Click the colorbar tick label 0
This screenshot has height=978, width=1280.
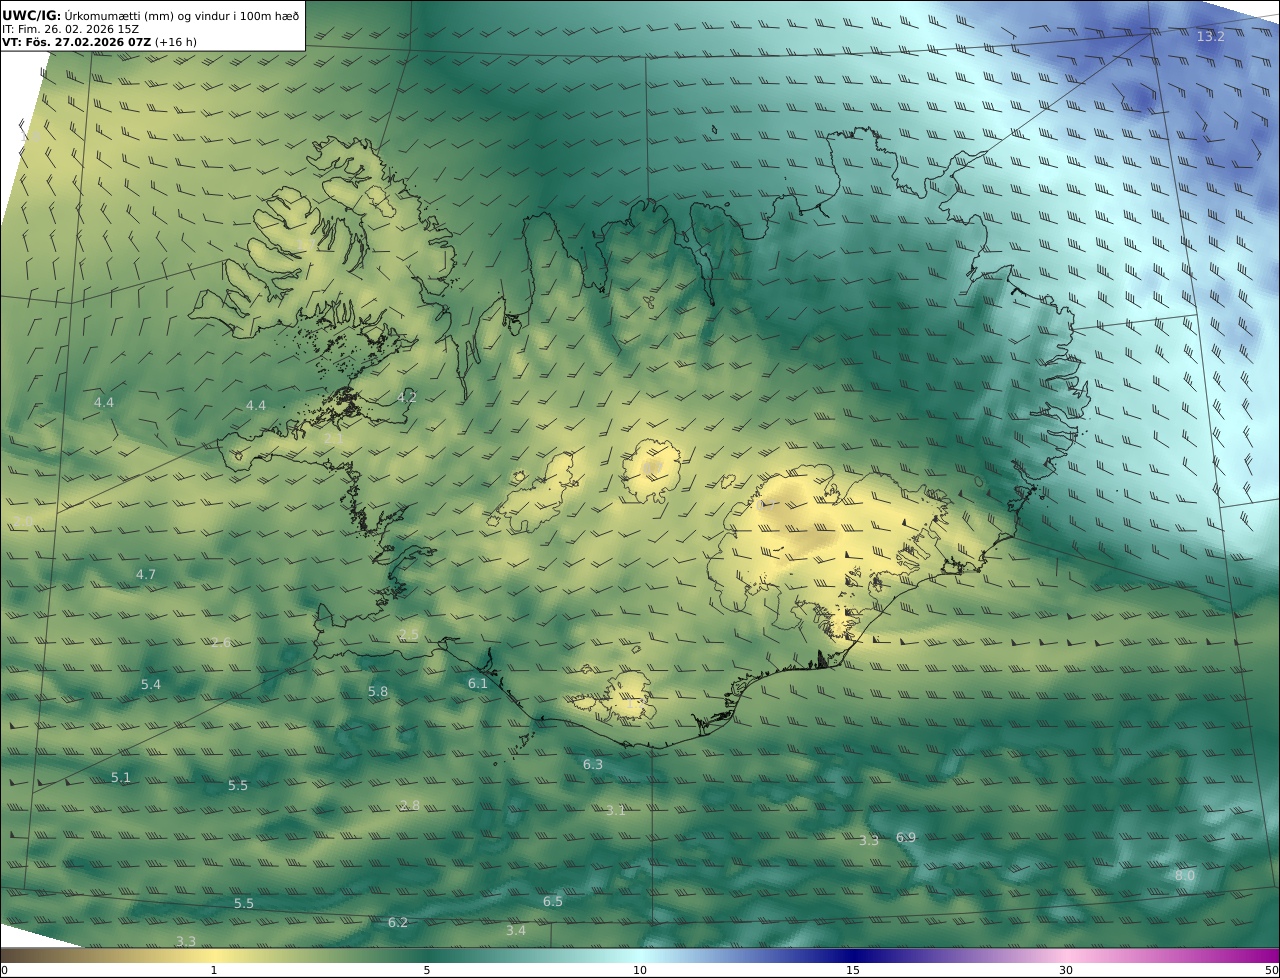pyautogui.click(x=4, y=970)
